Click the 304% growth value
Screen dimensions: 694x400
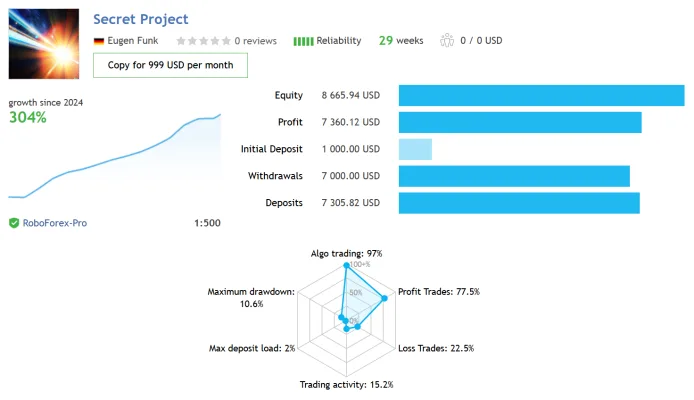[27, 117]
